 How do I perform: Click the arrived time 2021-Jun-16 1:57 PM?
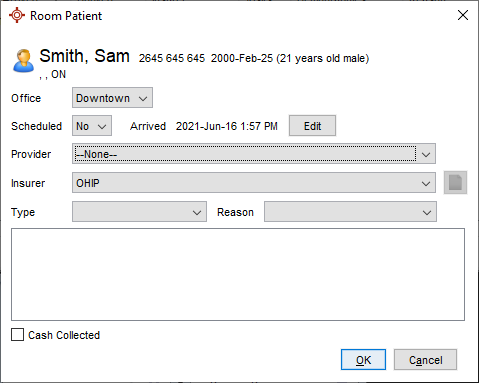(x=227, y=126)
